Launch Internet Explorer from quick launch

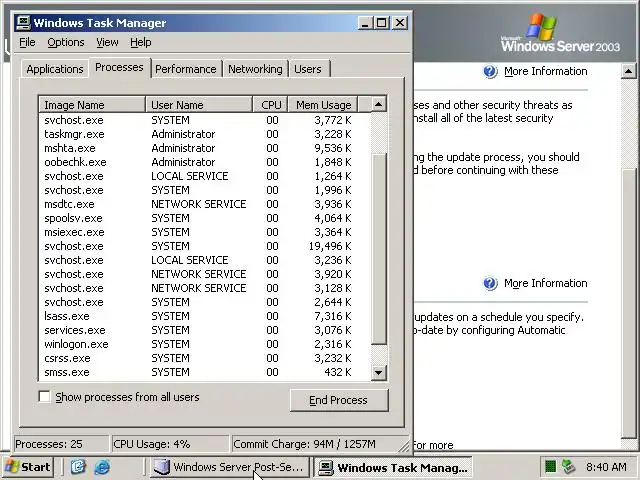(x=102, y=467)
